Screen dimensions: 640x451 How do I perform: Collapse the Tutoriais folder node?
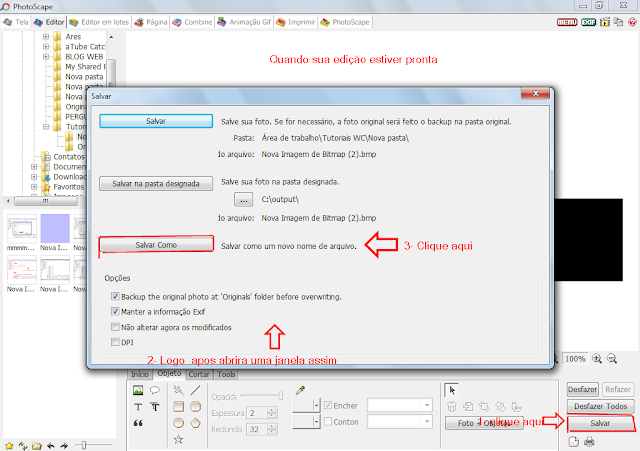46,127
